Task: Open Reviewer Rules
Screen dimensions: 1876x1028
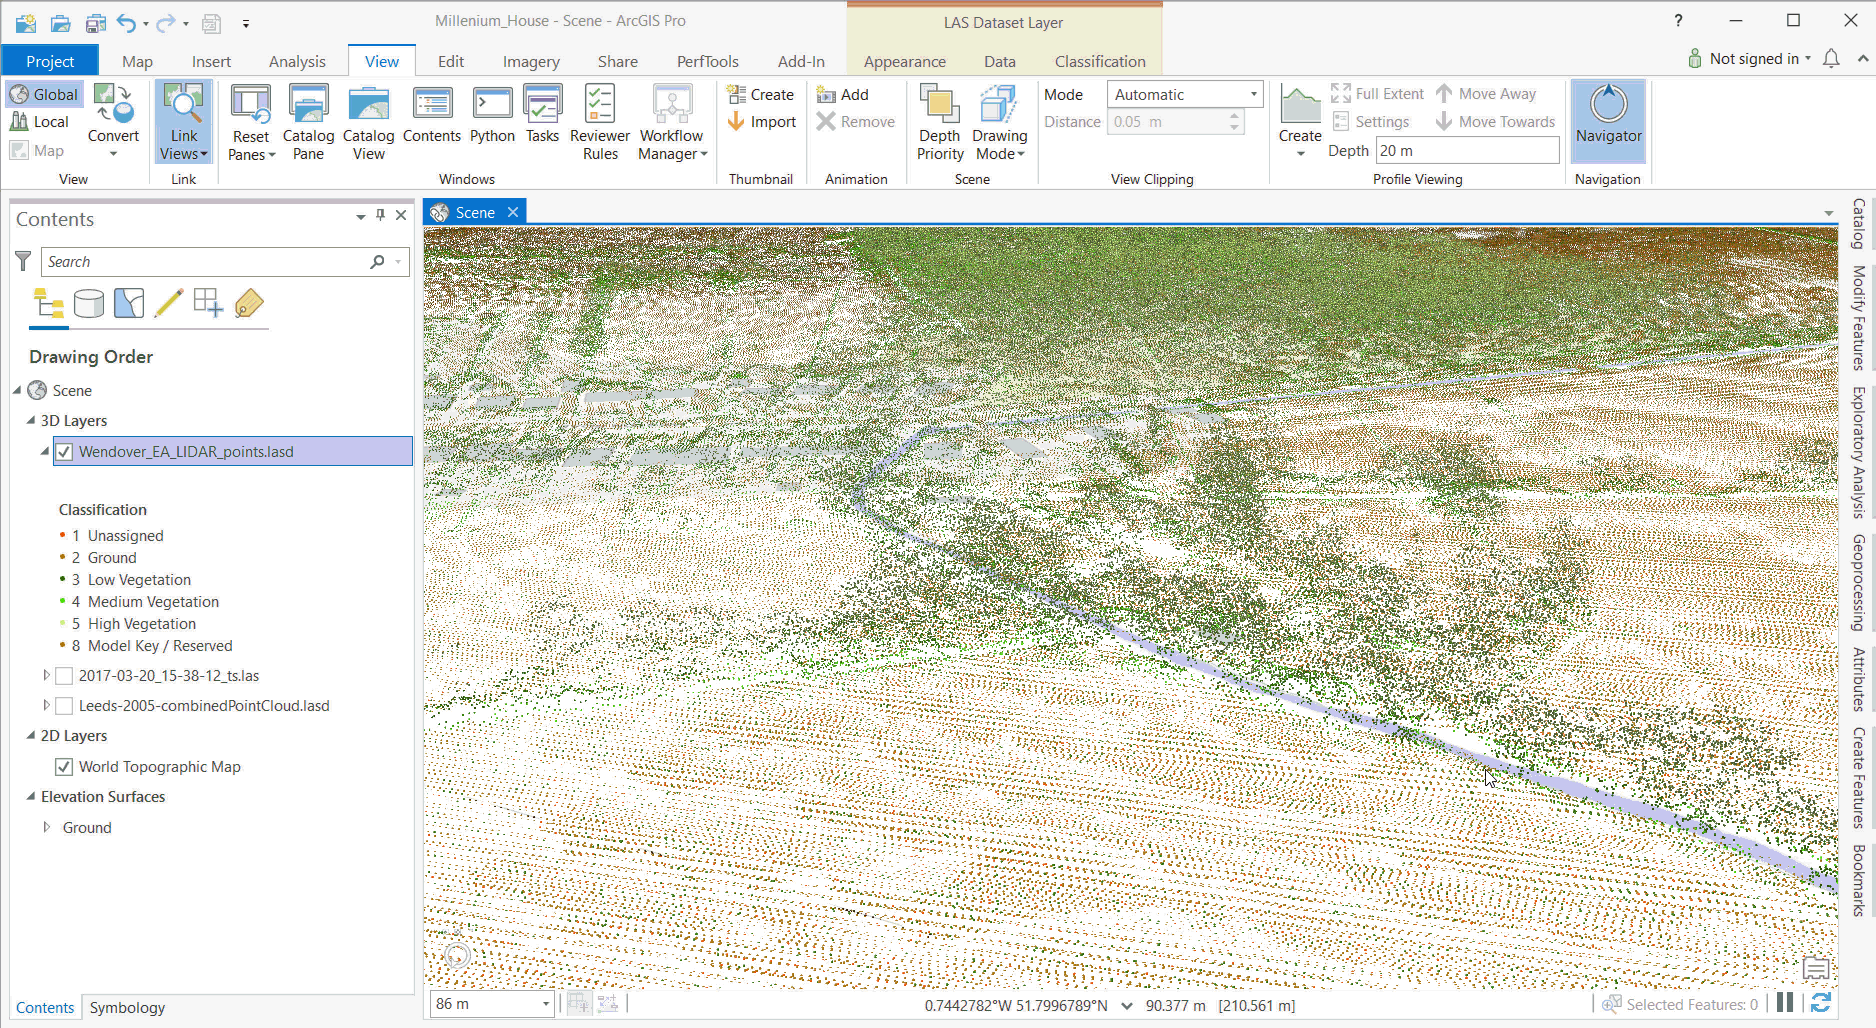Action: 598,120
